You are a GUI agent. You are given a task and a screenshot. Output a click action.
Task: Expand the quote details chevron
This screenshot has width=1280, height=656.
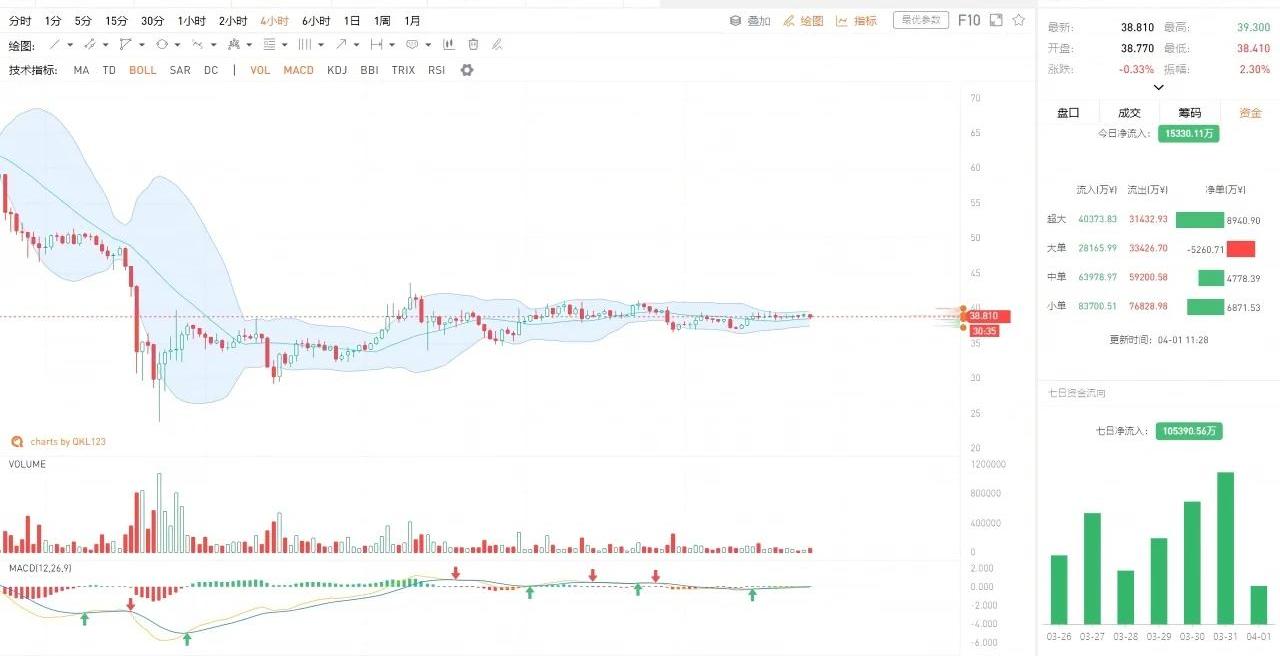[1158, 87]
